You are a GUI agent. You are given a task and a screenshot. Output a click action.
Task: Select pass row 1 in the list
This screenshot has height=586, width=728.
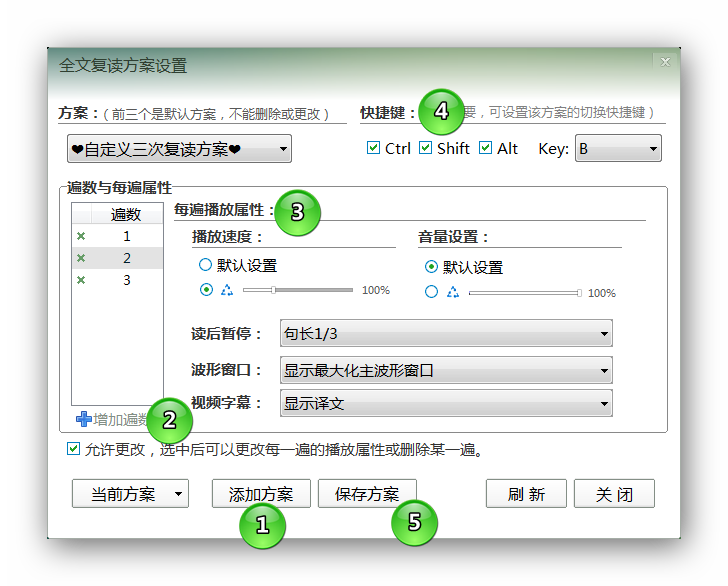tap(117, 236)
